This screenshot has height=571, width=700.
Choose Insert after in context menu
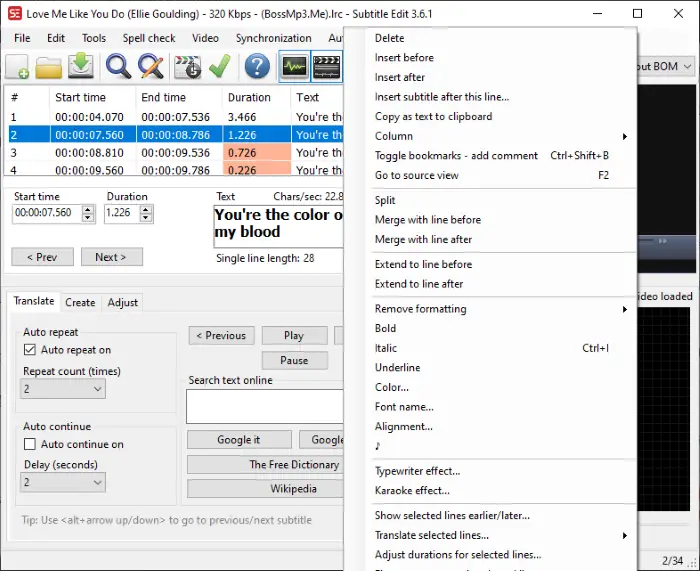400,77
